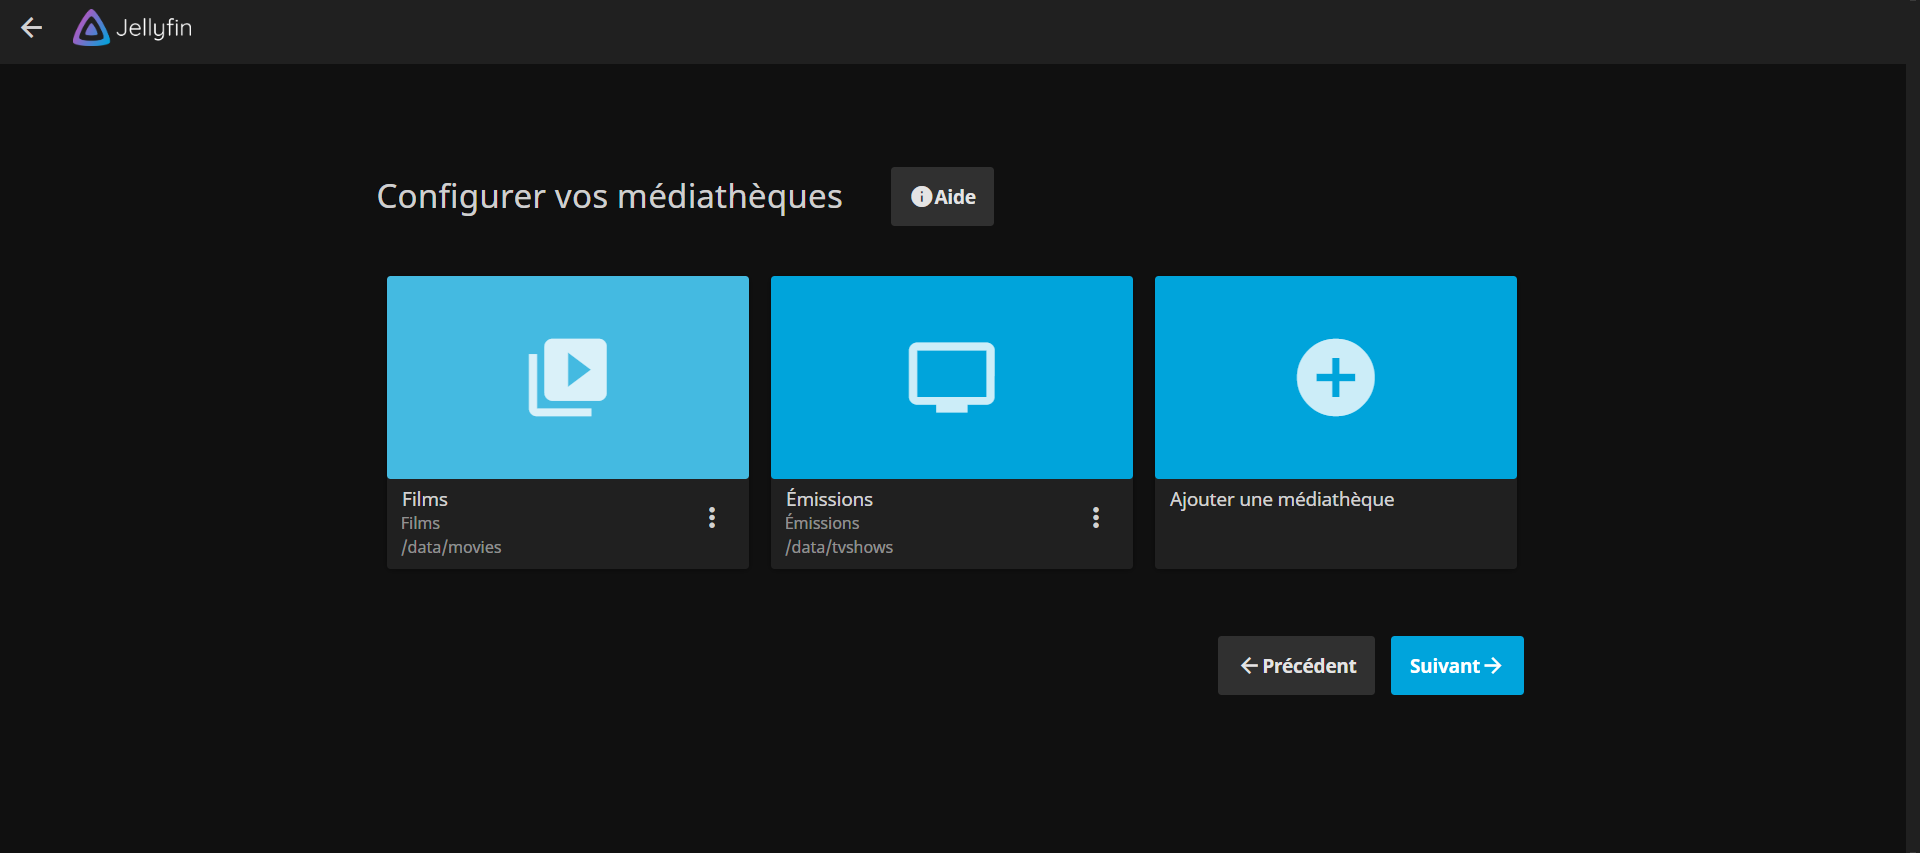
Task: Go back with the Précédent button
Action: coord(1296,666)
